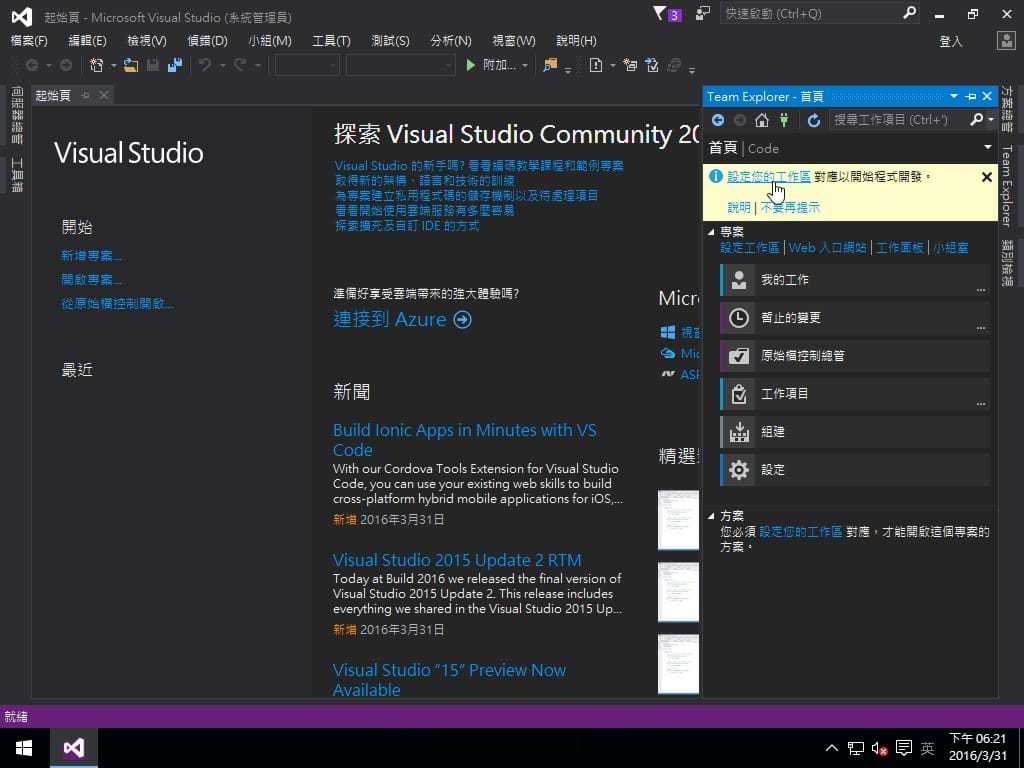Collapse the 專案 section

[711, 231]
